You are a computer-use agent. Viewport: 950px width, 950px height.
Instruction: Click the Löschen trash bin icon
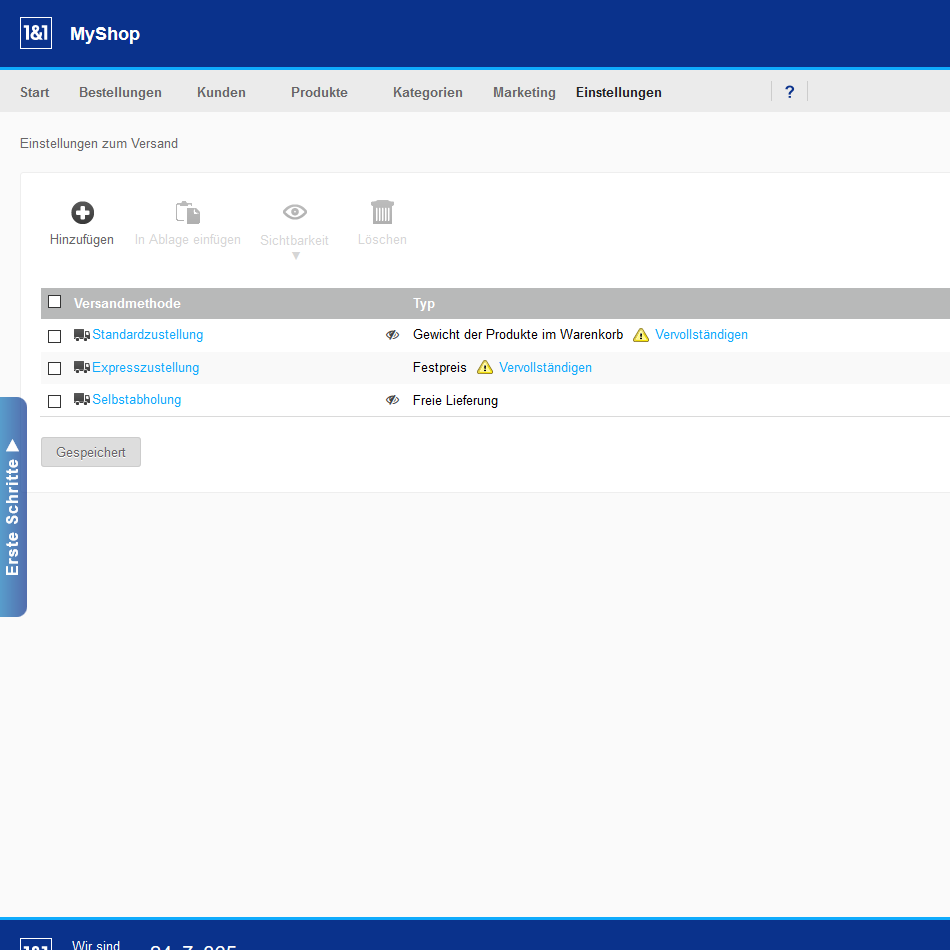click(382, 212)
